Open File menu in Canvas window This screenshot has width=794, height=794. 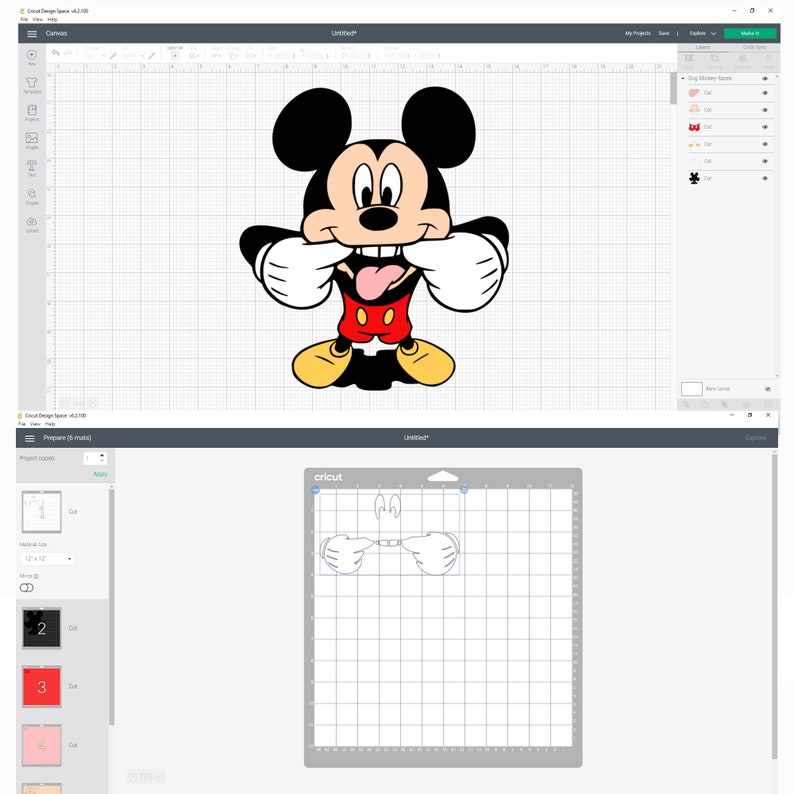click(24, 19)
